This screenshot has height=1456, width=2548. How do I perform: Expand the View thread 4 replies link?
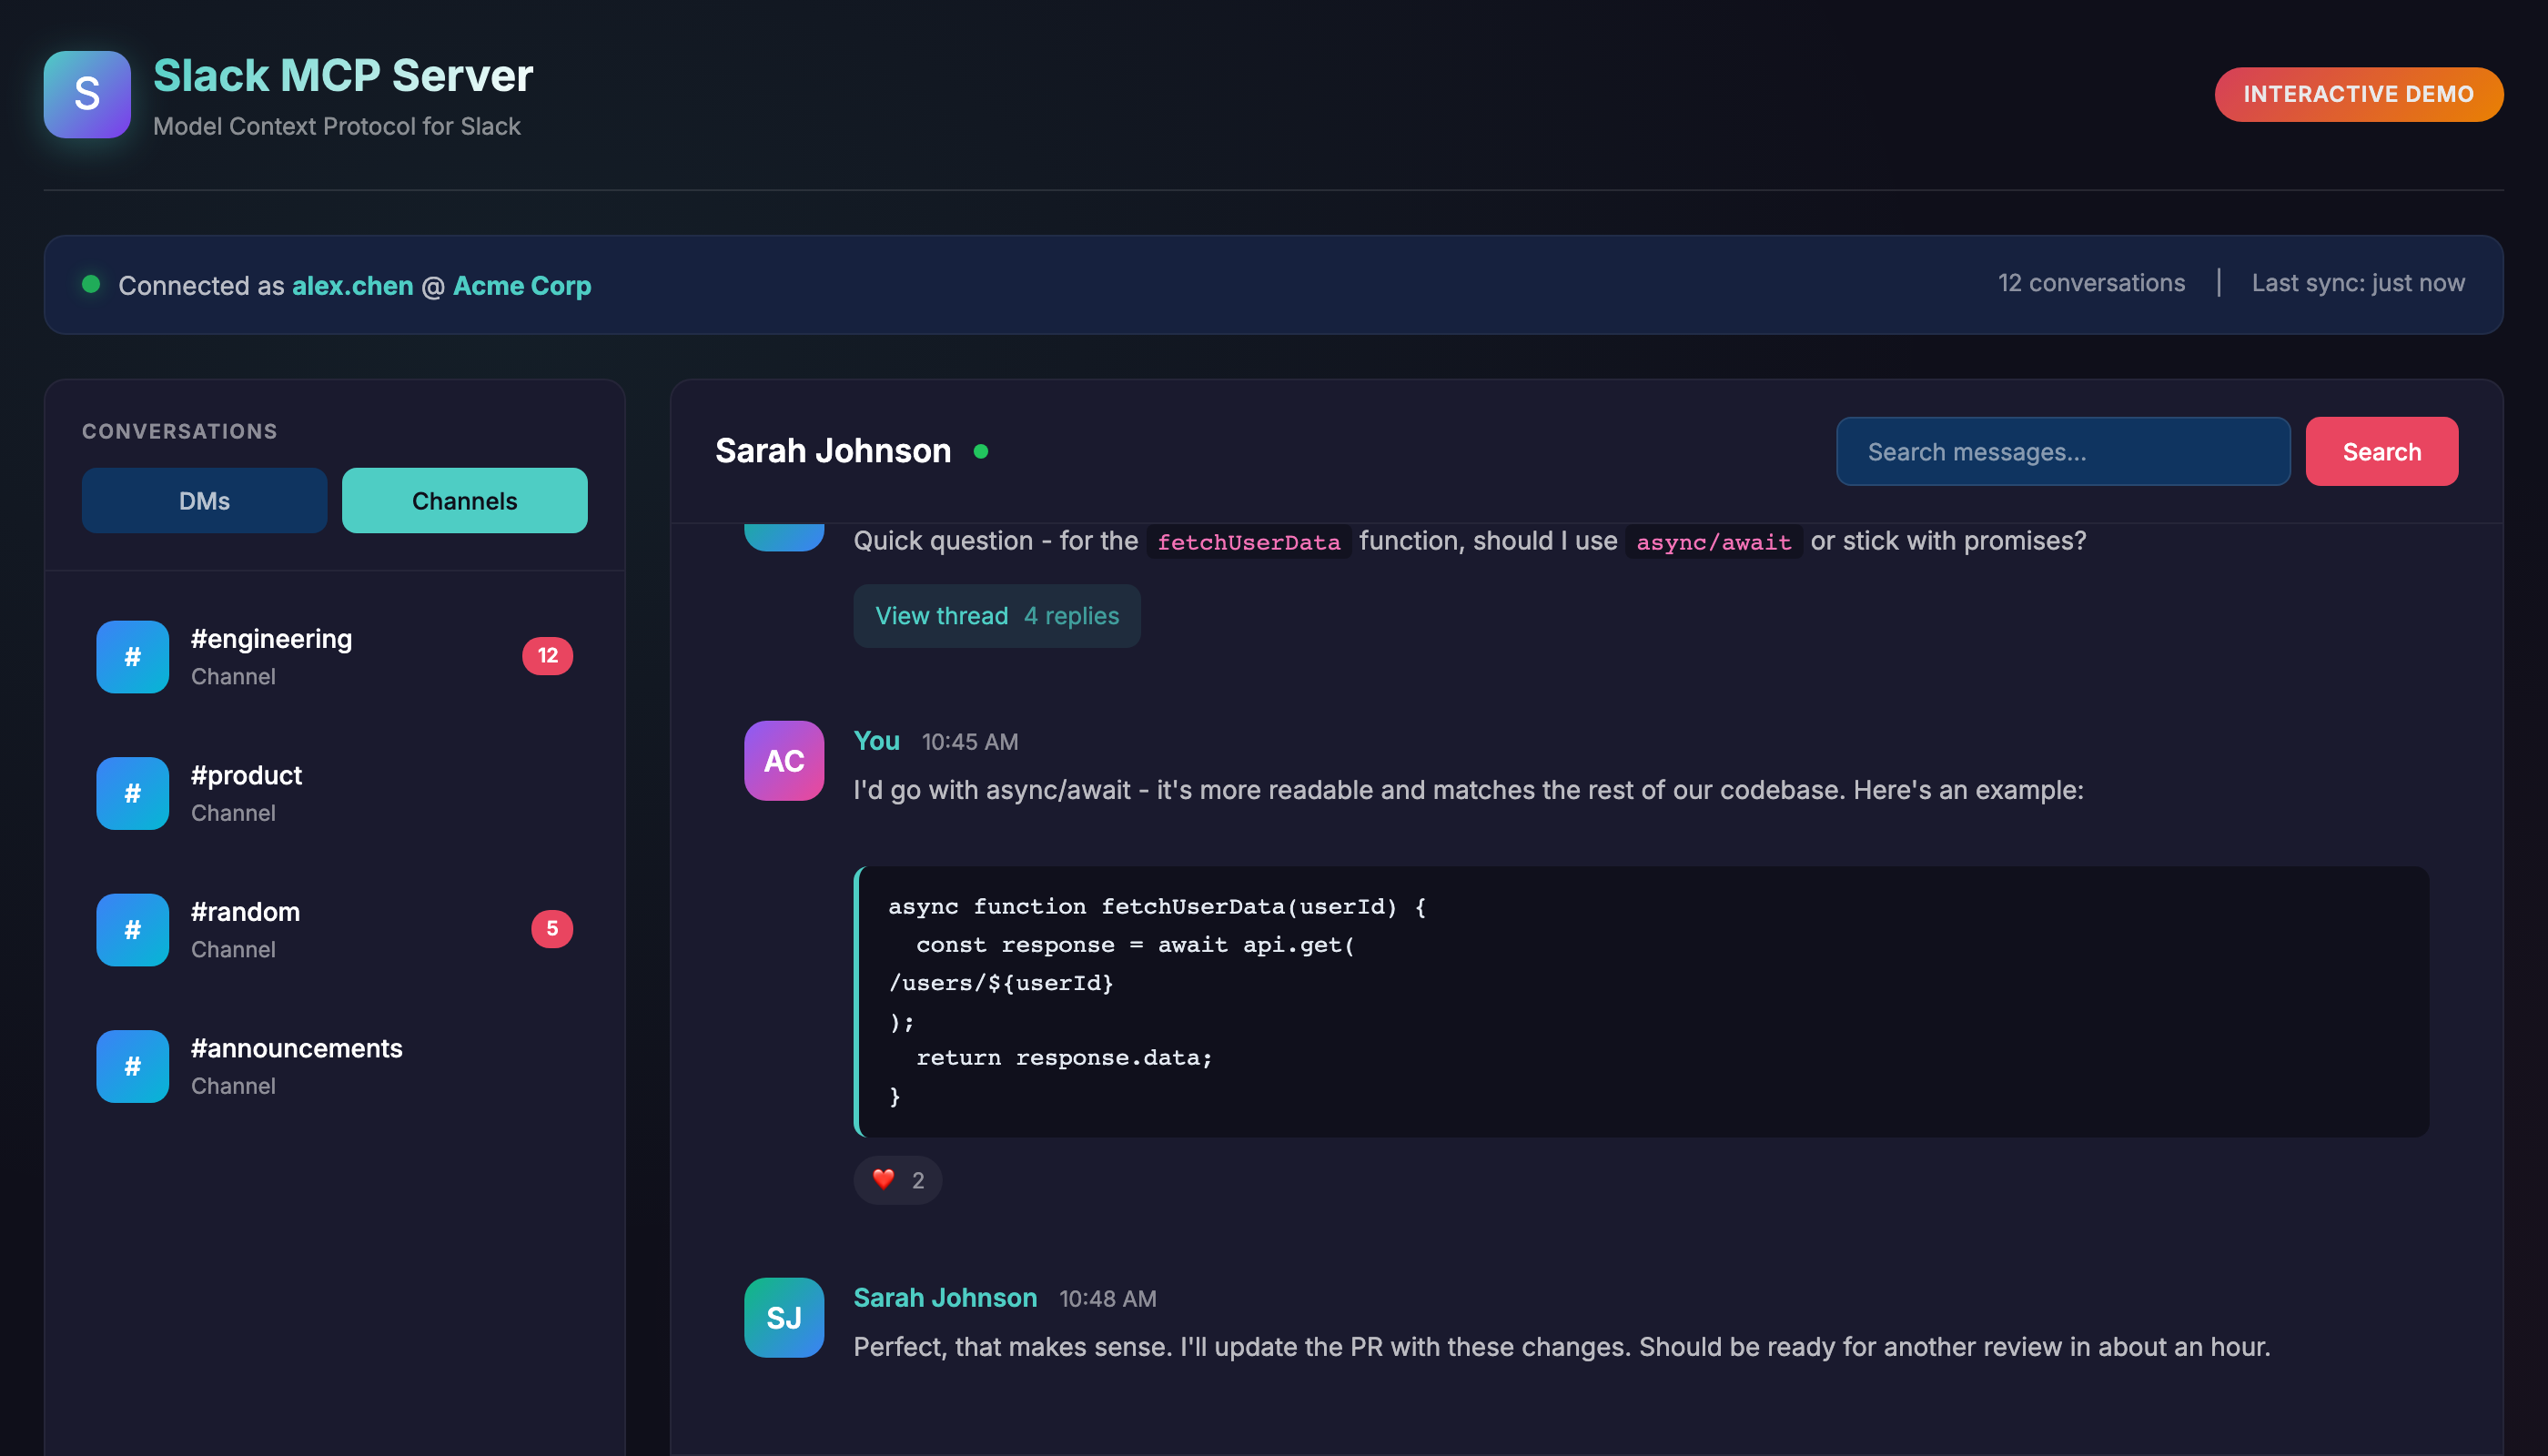(996, 616)
